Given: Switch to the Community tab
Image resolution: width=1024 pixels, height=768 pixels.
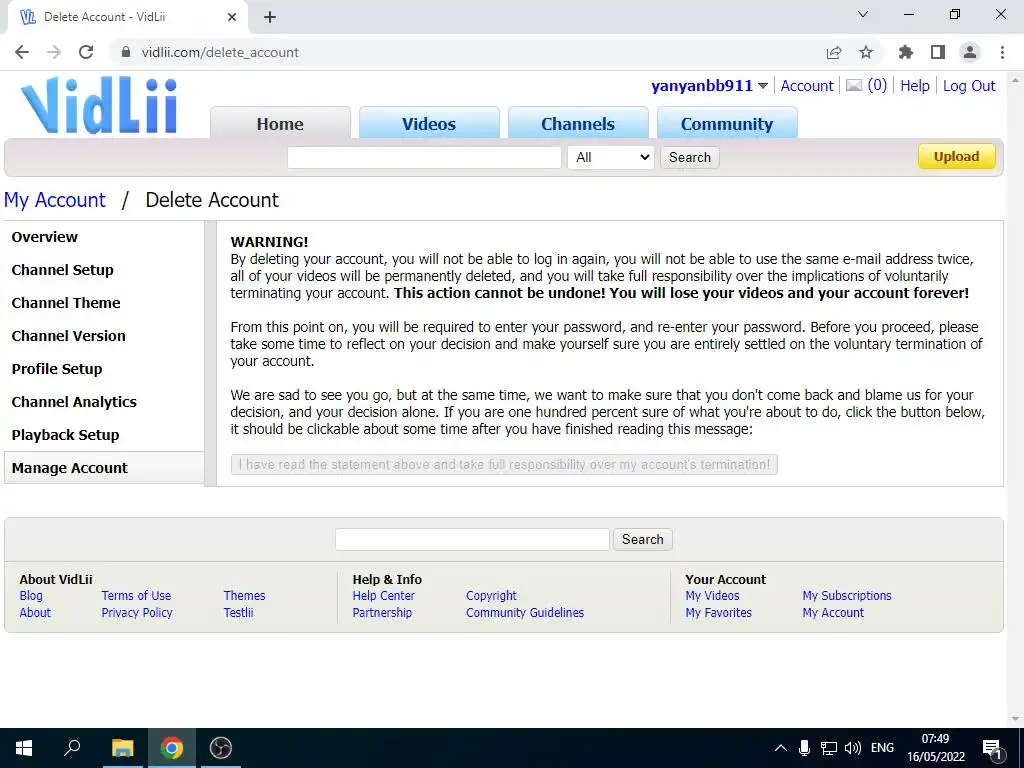Looking at the screenshot, I should (727, 123).
